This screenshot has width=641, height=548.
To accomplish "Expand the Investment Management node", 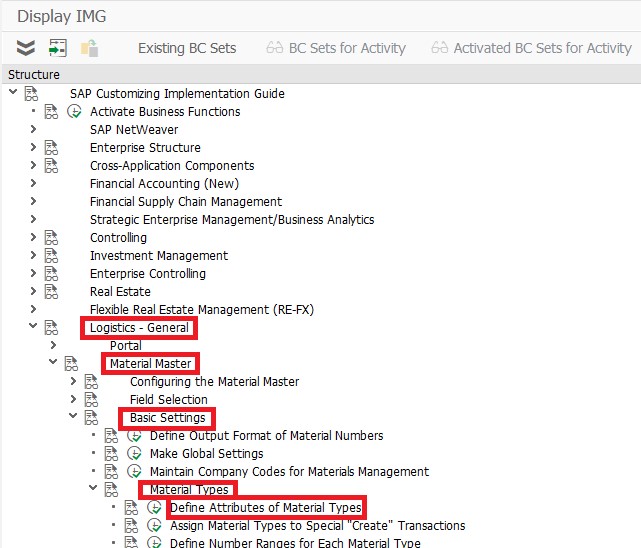I will pyautogui.click(x=33, y=255).
